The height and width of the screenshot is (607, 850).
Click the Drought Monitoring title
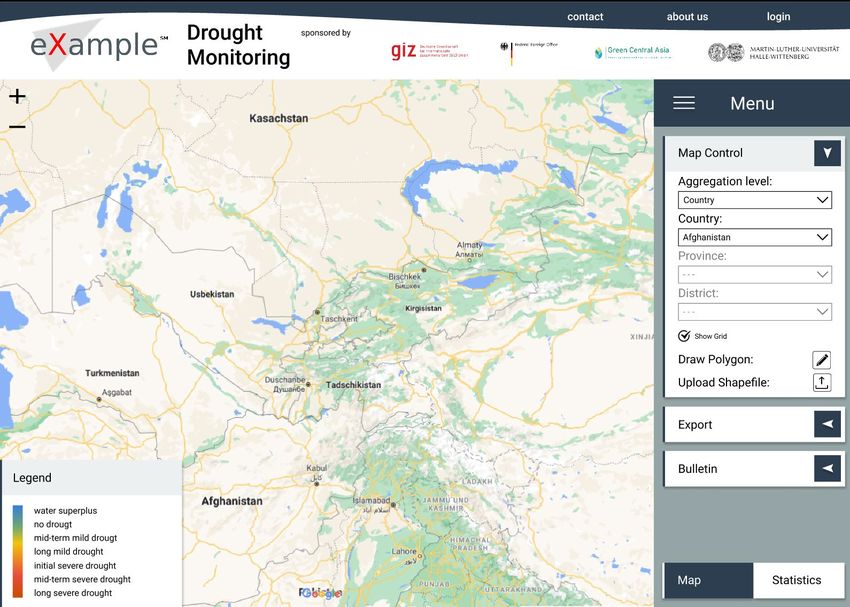click(x=239, y=45)
